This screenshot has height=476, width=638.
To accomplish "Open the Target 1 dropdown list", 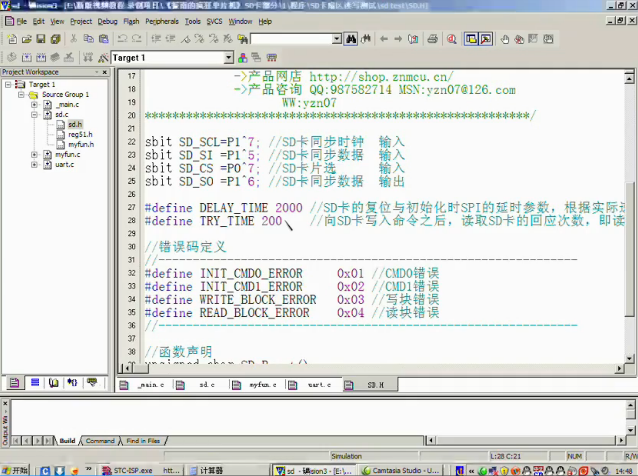I will tap(228, 58).
